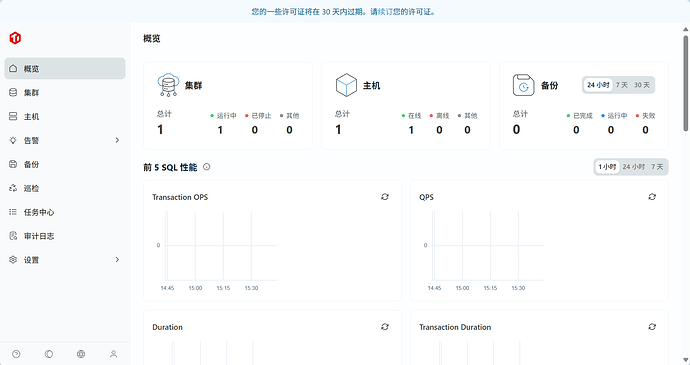Open 概览 in the sidebar
Image resolution: width=690 pixels, height=365 pixels.
click(65, 68)
